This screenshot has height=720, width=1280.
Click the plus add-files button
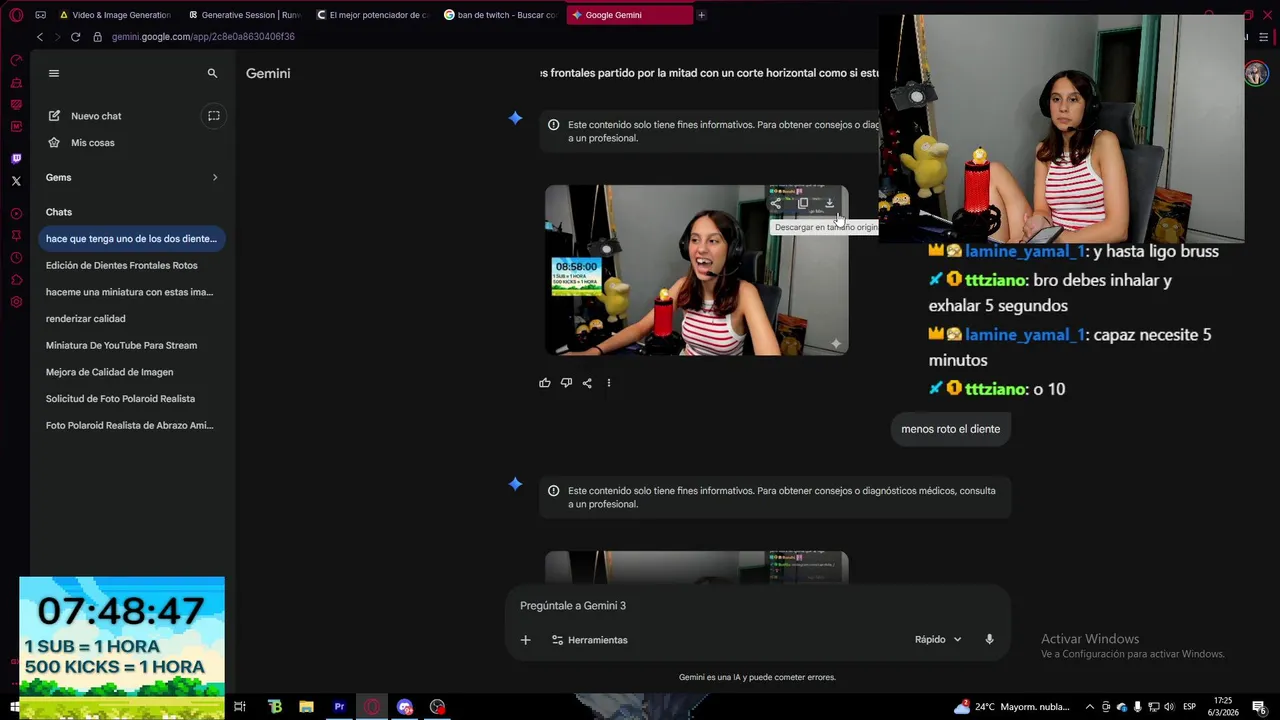pos(525,640)
